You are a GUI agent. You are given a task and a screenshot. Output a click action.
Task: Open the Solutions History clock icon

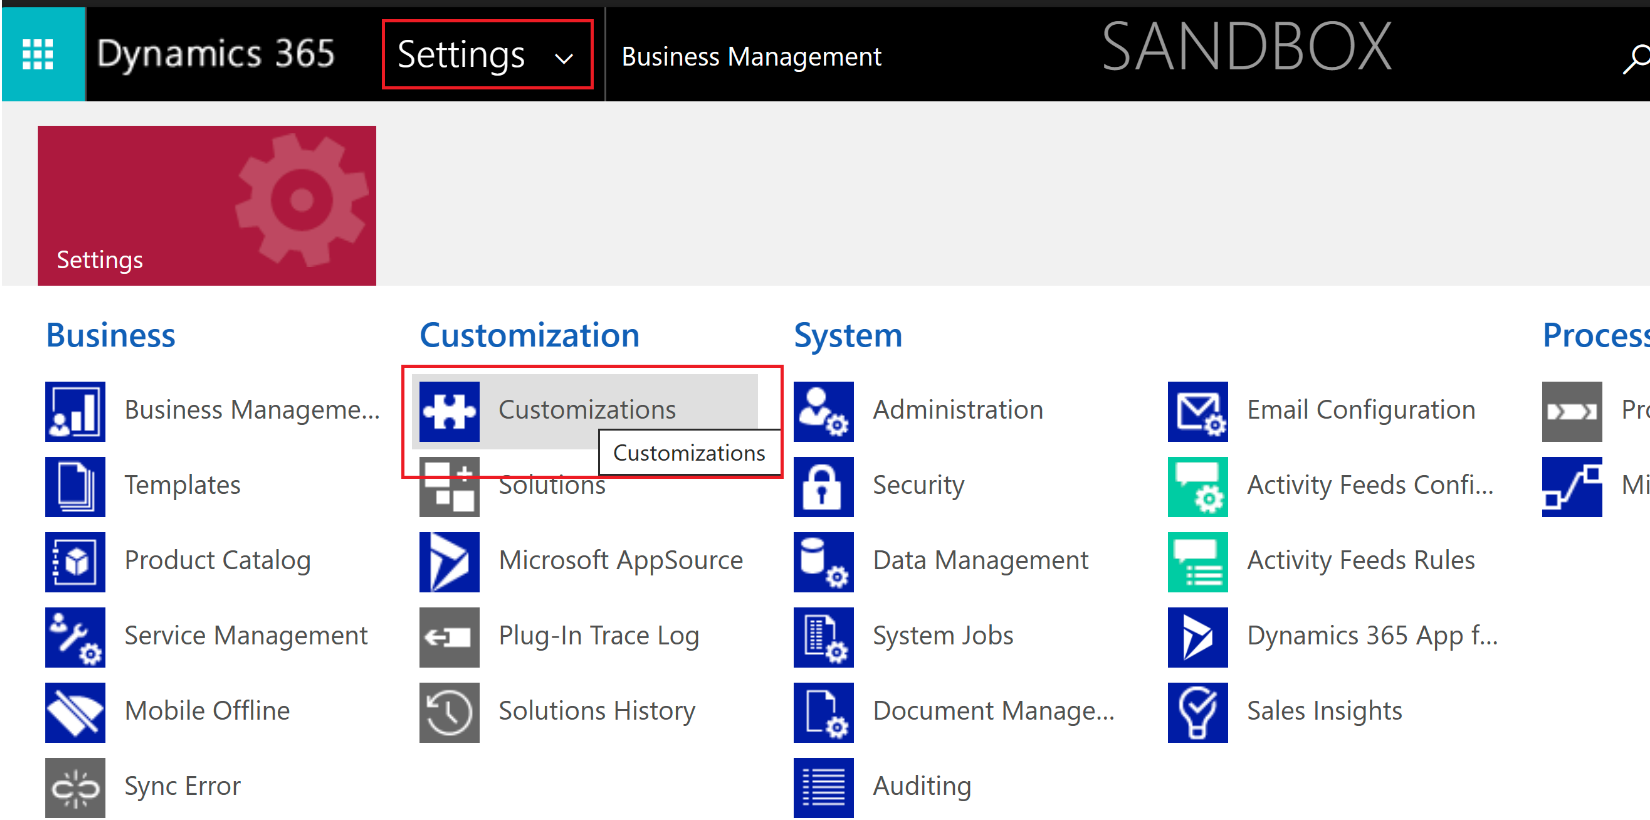tap(449, 712)
